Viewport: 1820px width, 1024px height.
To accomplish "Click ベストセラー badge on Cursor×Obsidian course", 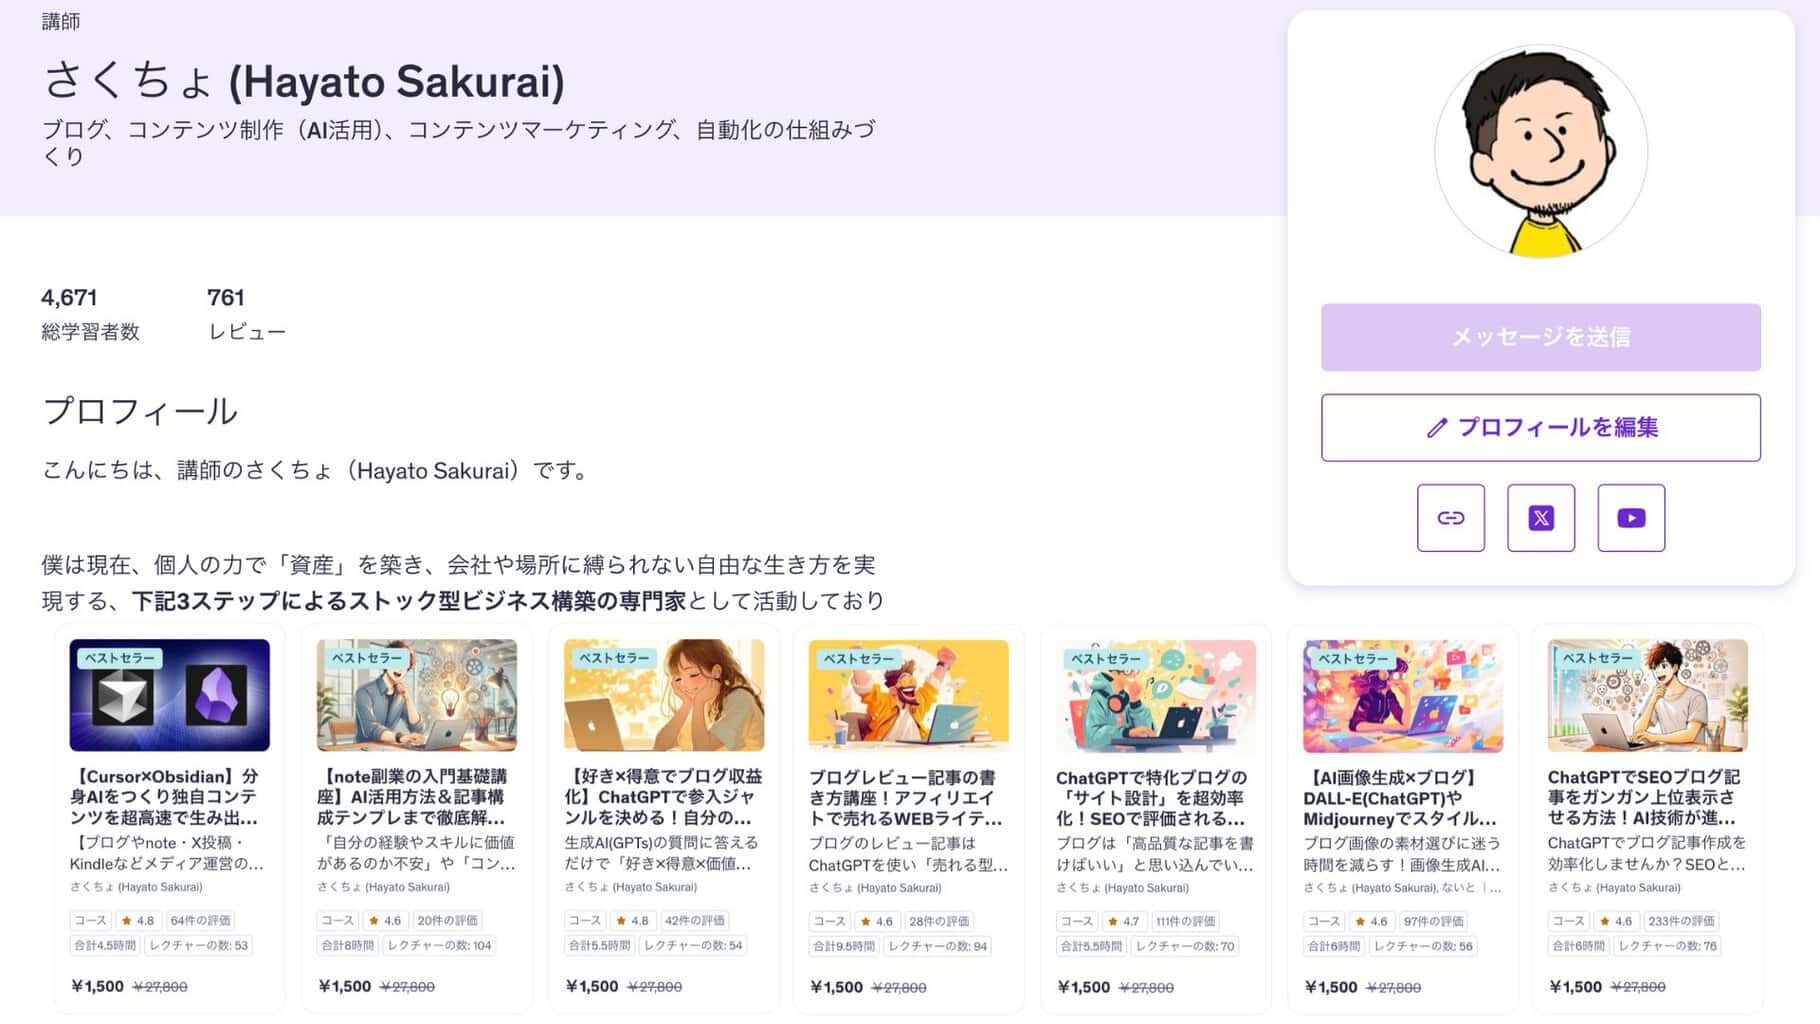I will pos(120,658).
